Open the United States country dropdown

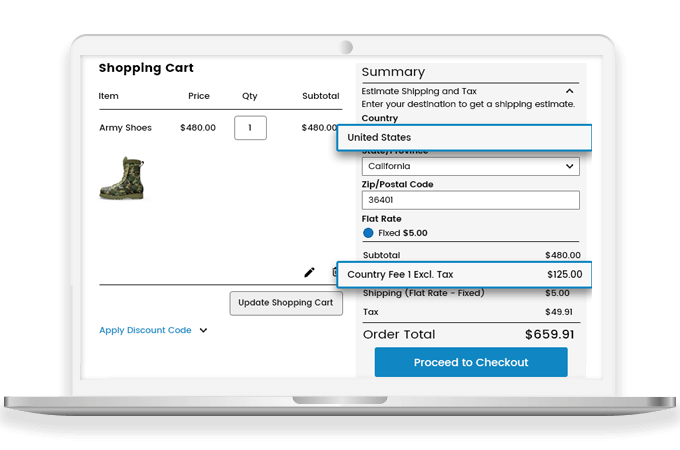(x=464, y=137)
